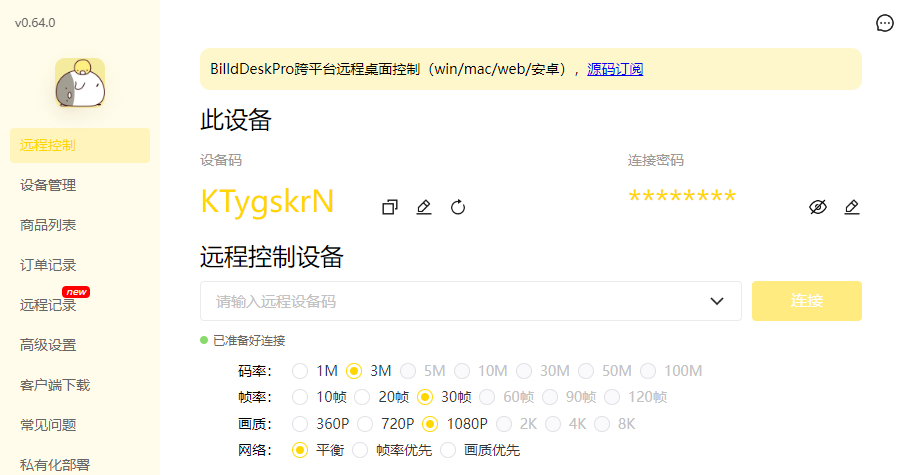Open the chat message bubble icon
The image size is (910, 475).
[884, 23]
